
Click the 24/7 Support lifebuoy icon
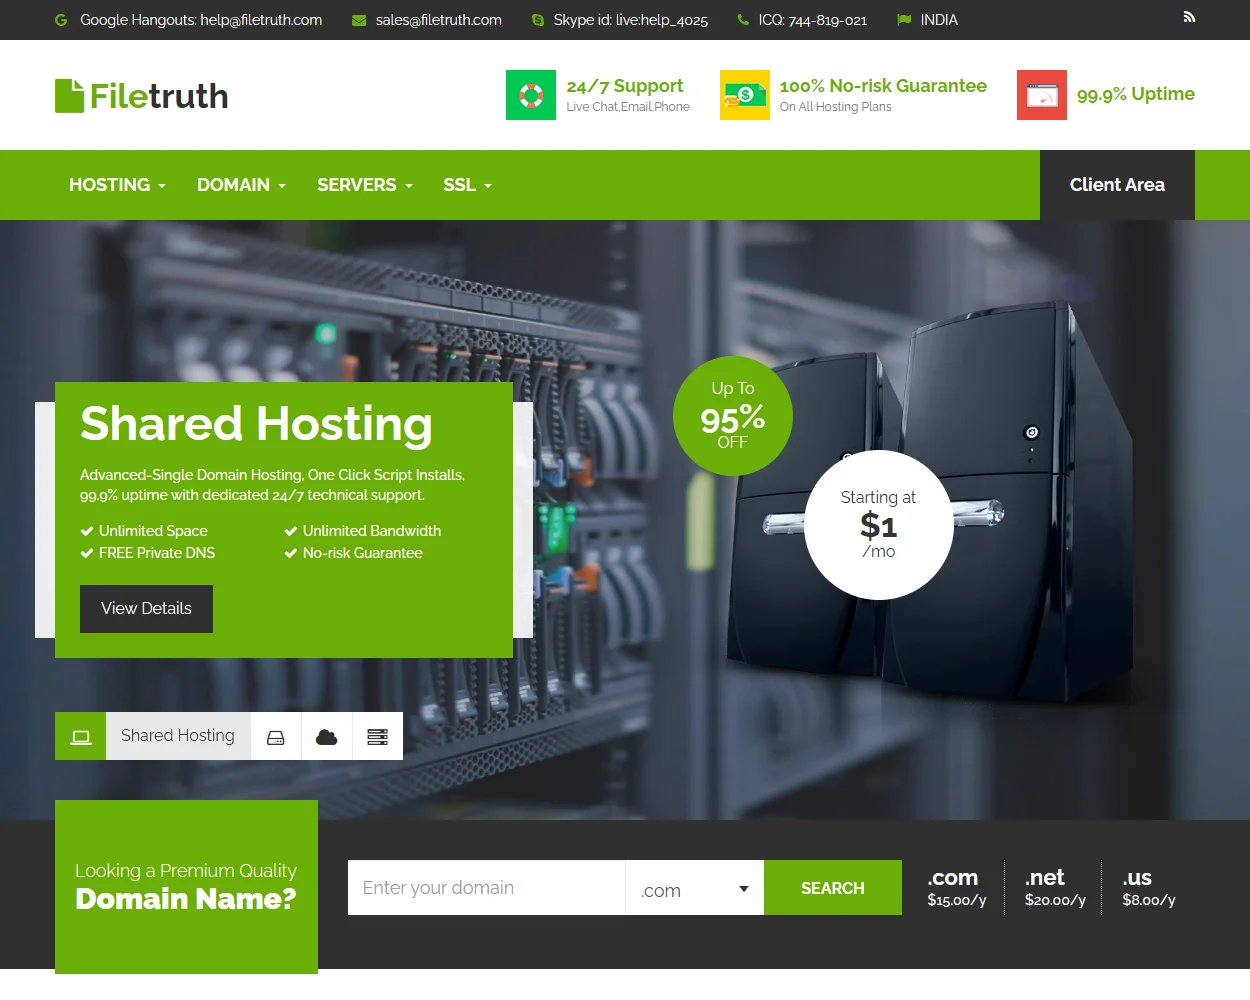[x=530, y=95]
